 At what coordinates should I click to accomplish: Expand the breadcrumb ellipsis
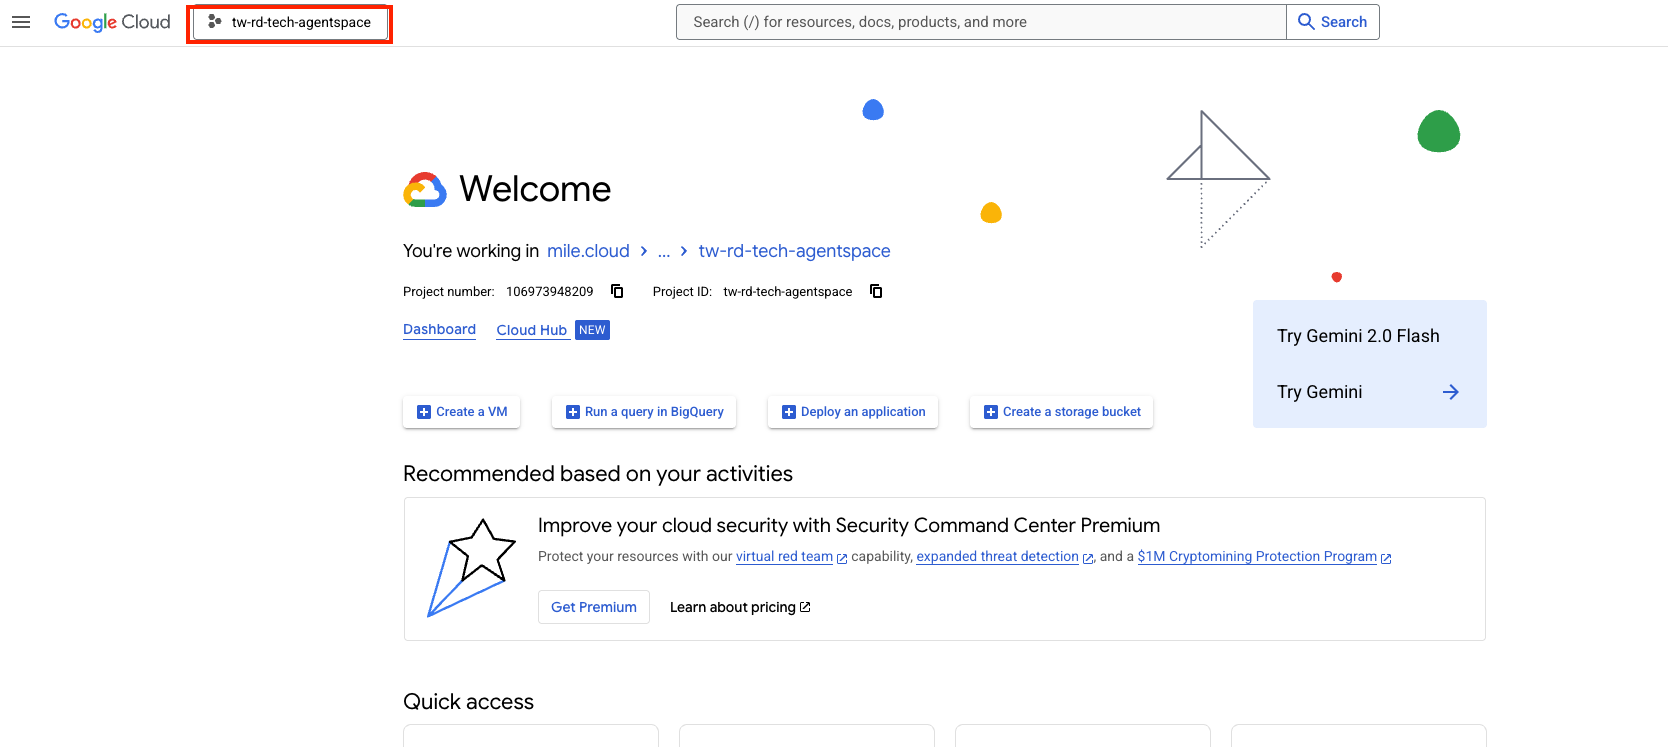click(x=664, y=251)
